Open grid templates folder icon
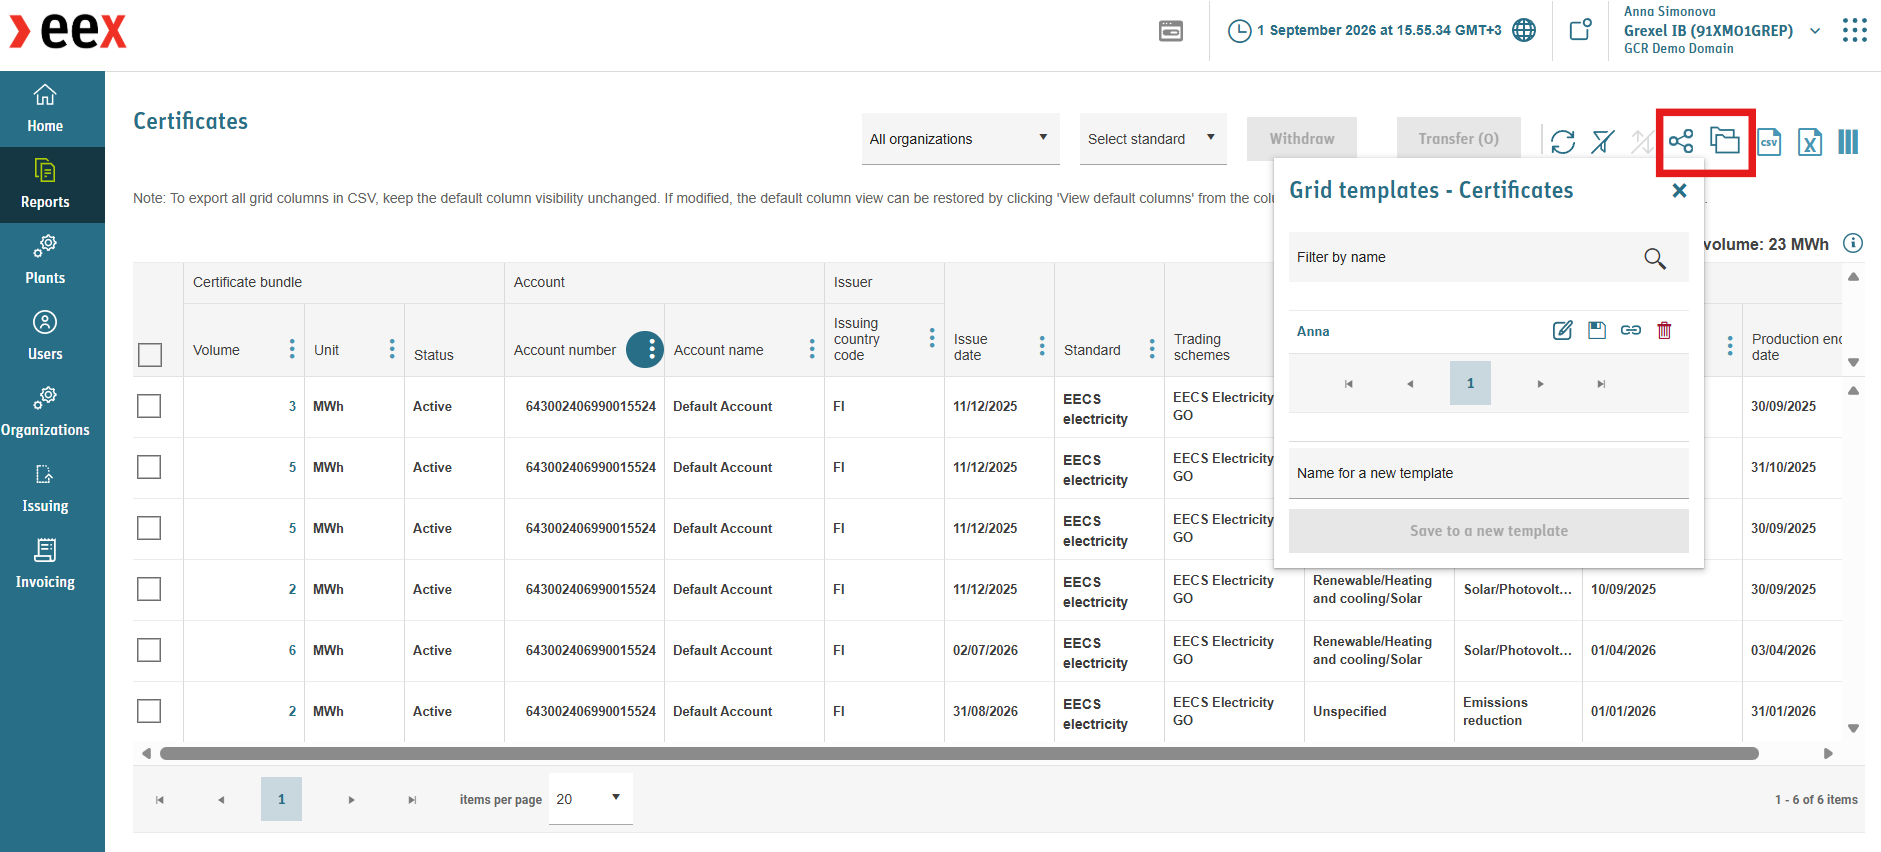 click(1725, 140)
